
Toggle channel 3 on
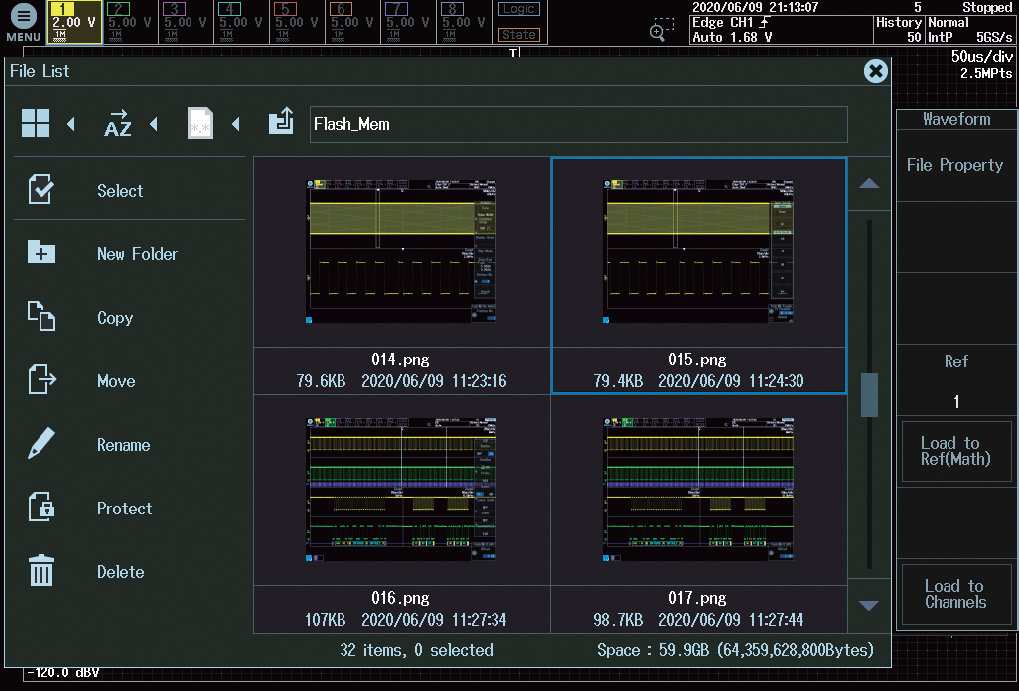pos(186,22)
